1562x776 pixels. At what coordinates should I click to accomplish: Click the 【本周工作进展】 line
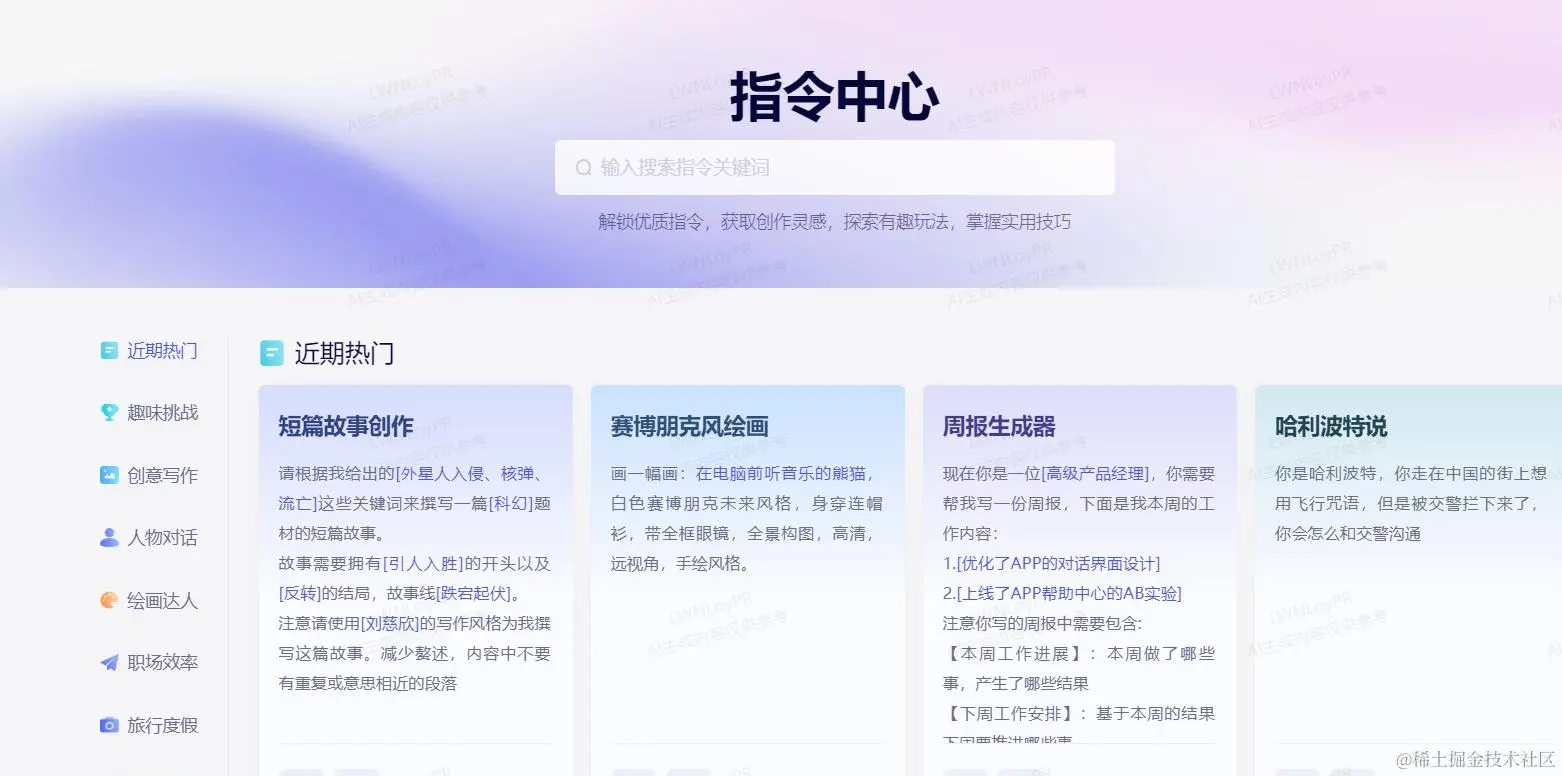(x=1079, y=653)
